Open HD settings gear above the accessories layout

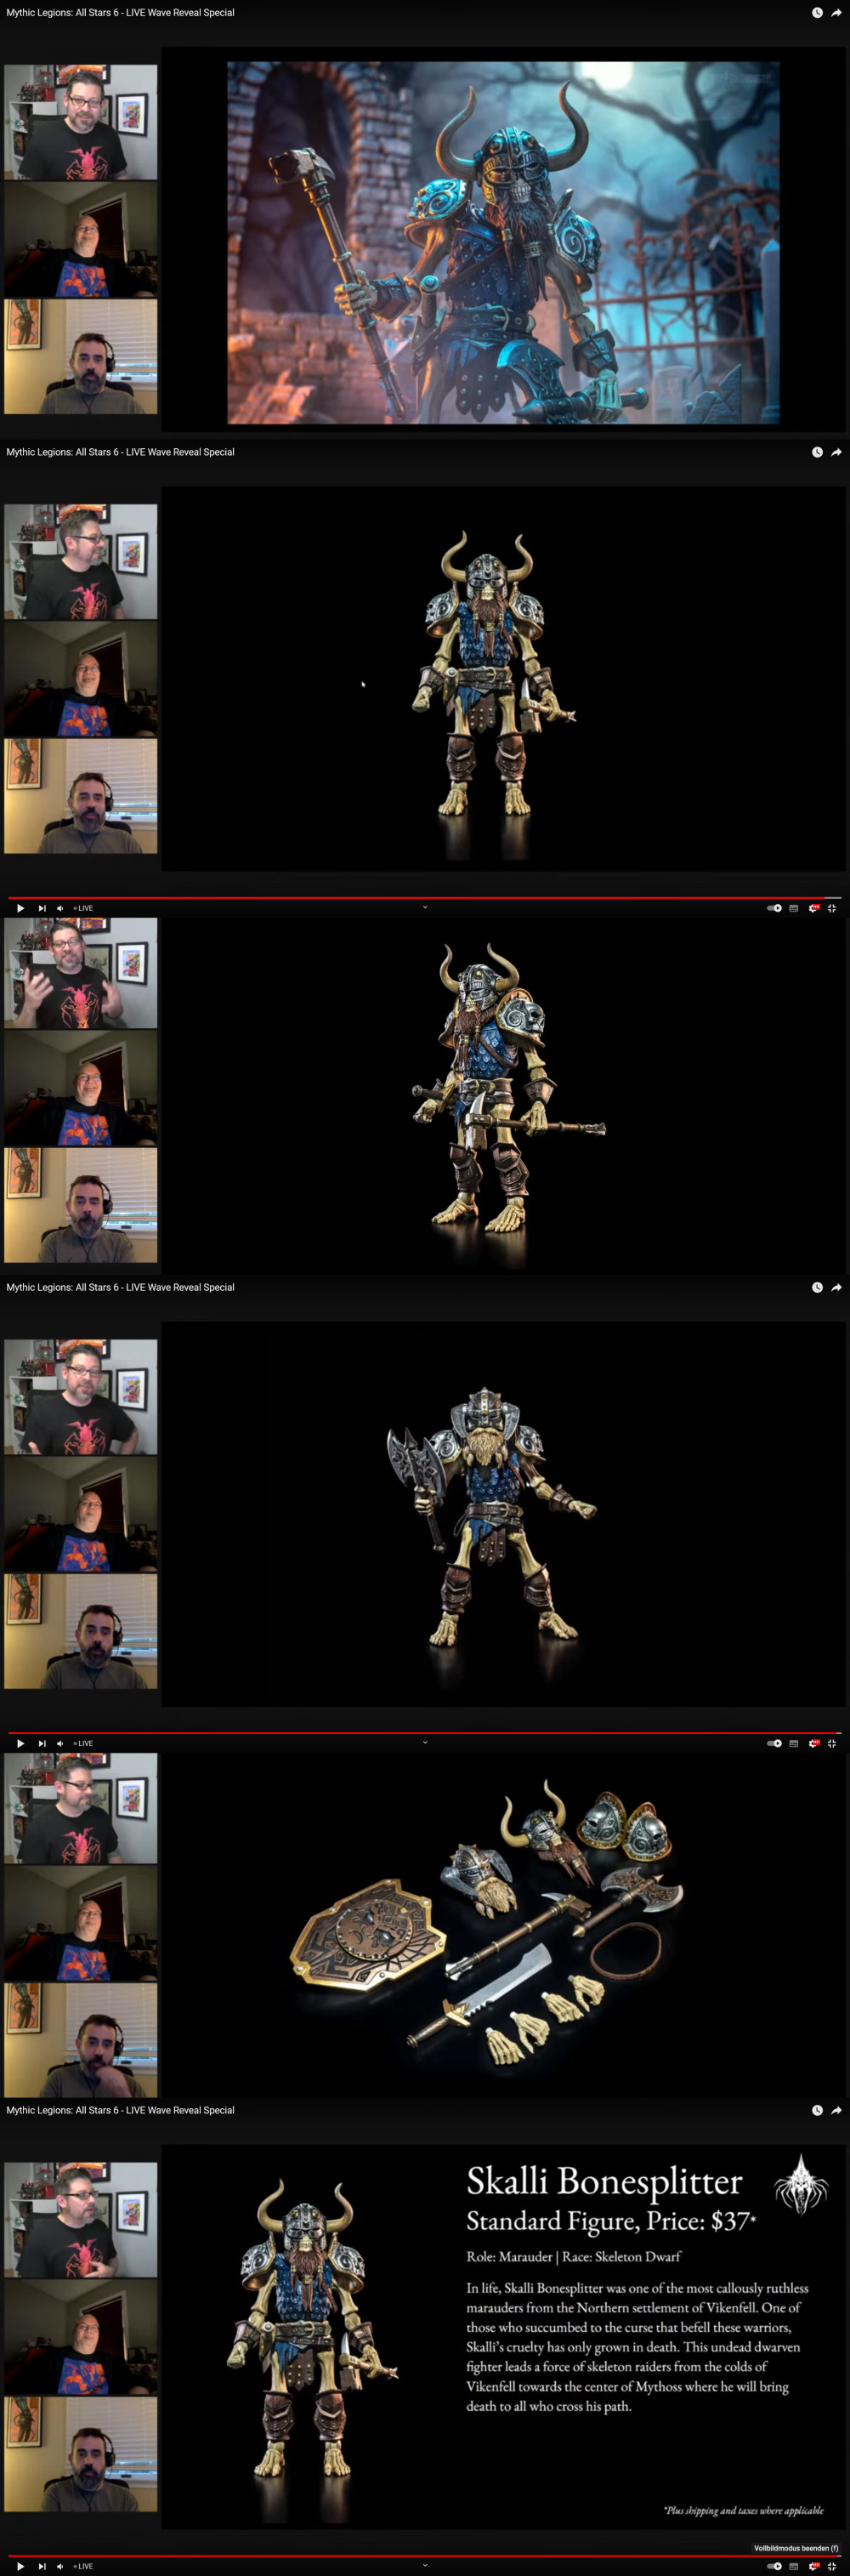pyautogui.click(x=813, y=1743)
